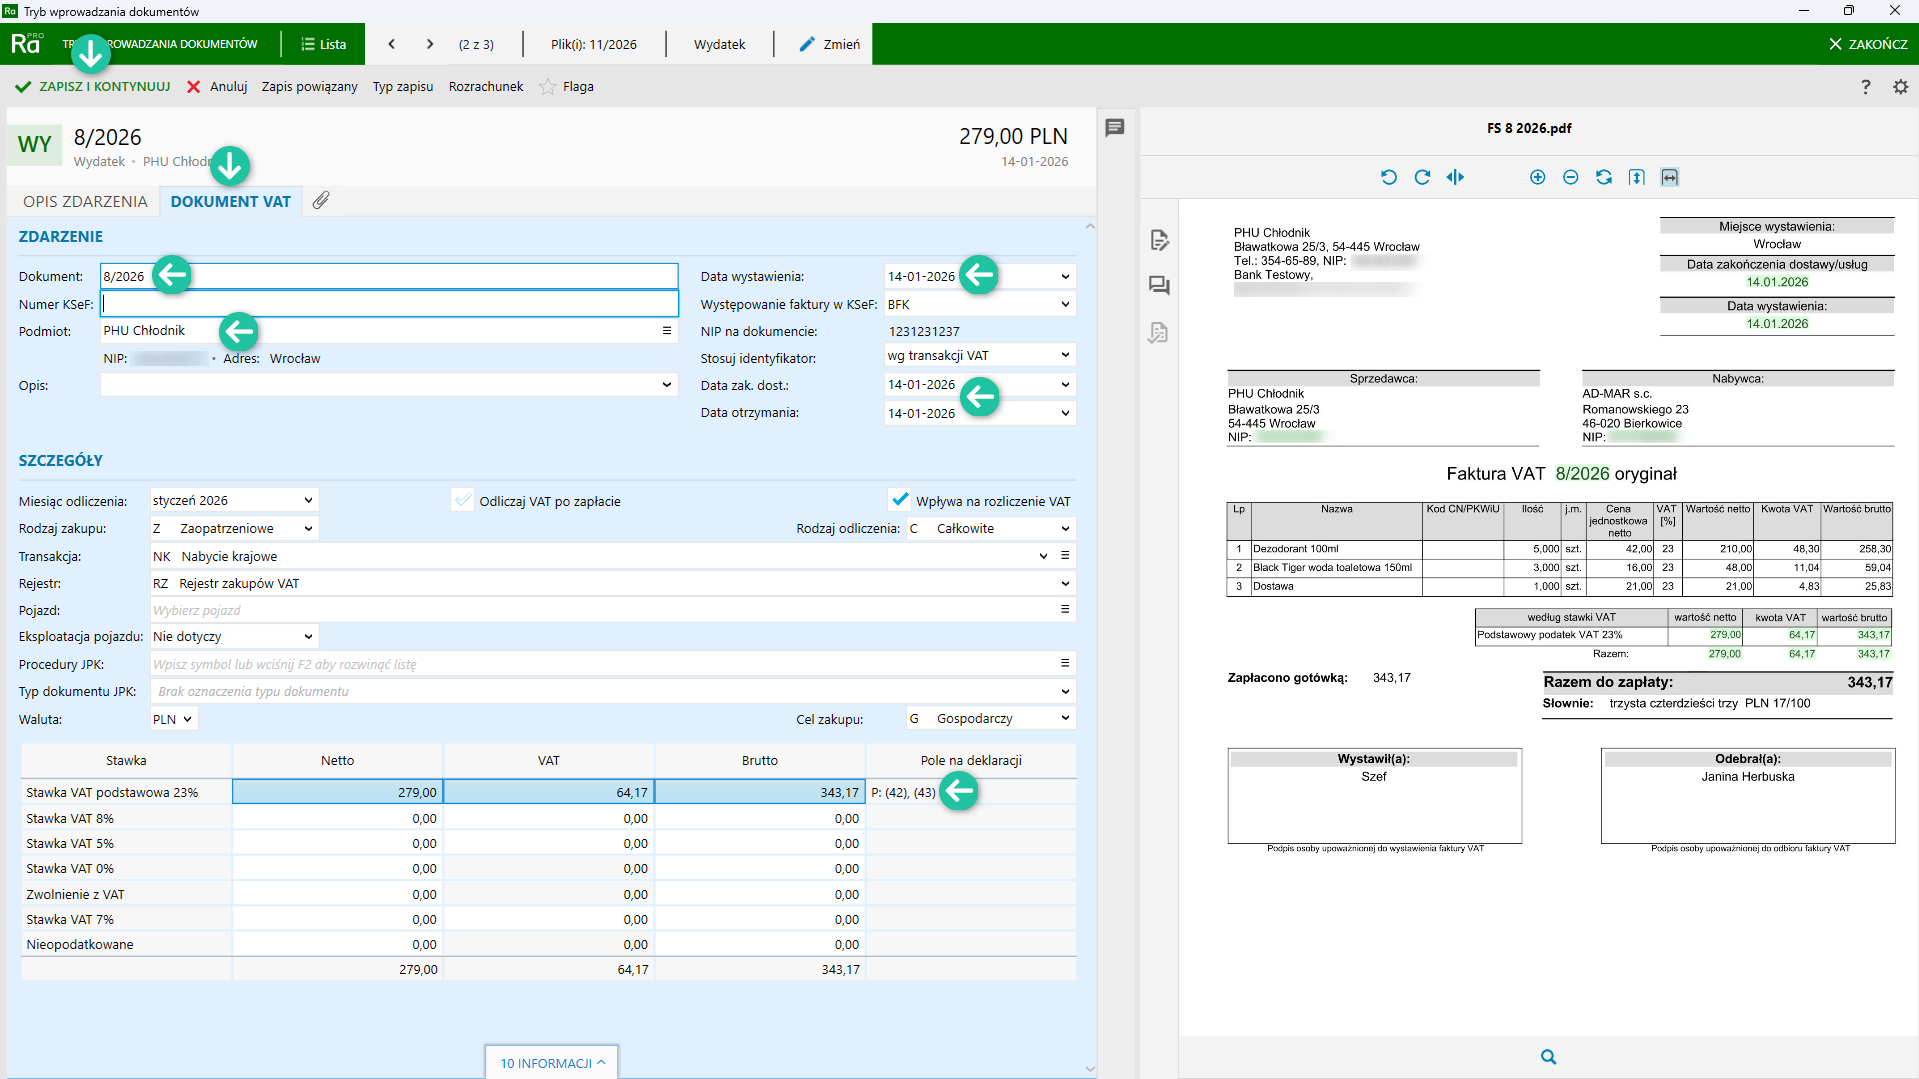1919x1079 pixels.
Task: Click the fit-to-width icon in PDF toolbar
Action: pos(1669,177)
